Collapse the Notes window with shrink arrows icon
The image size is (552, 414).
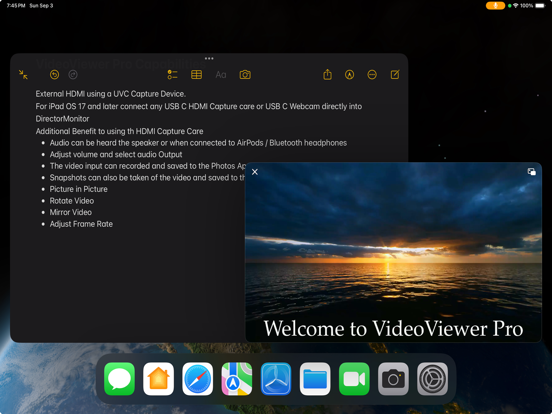click(x=23, y=74)
